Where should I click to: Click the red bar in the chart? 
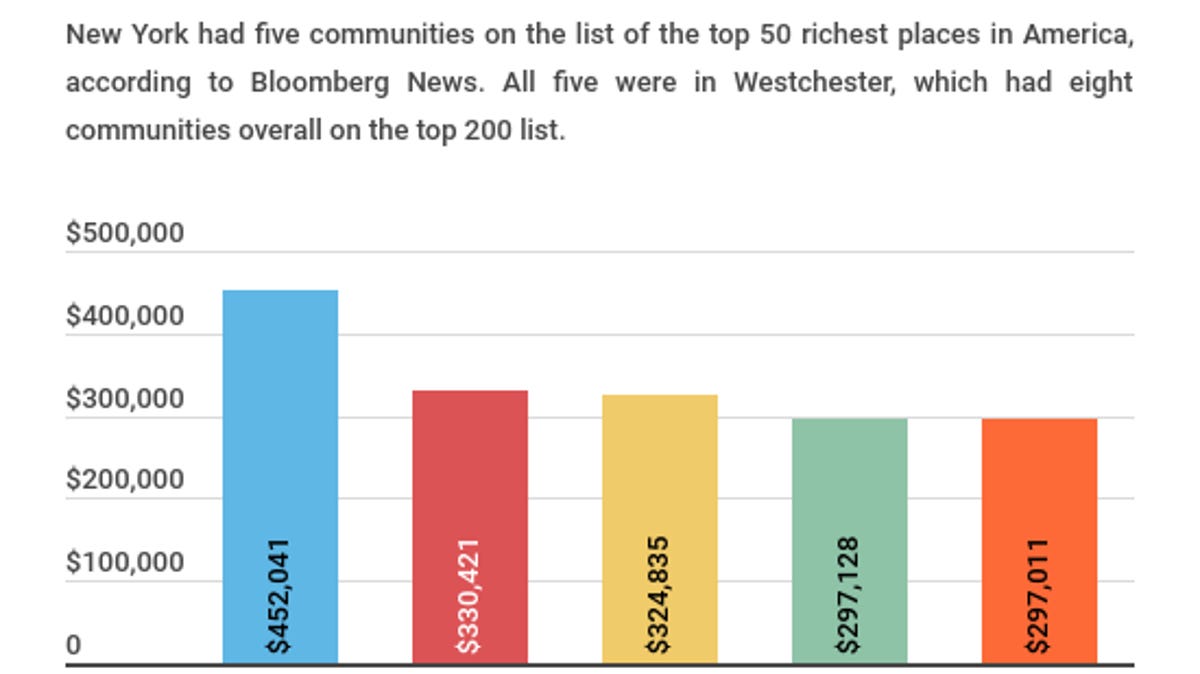[x=470, y=460]
